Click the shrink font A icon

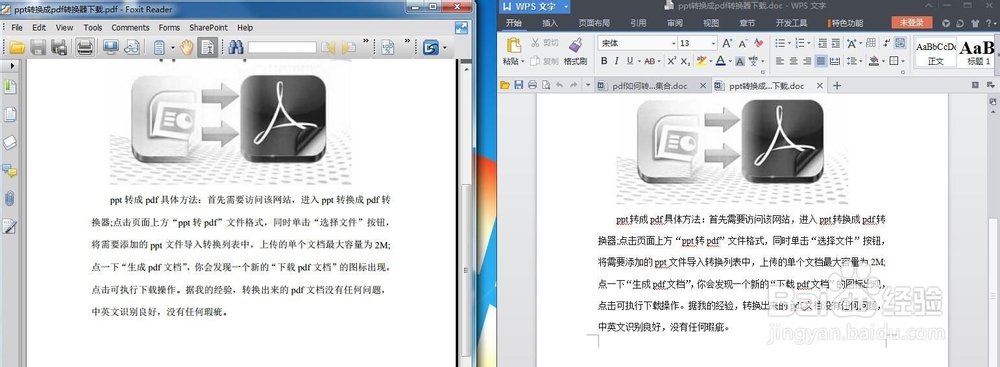[x=743, y=43]
